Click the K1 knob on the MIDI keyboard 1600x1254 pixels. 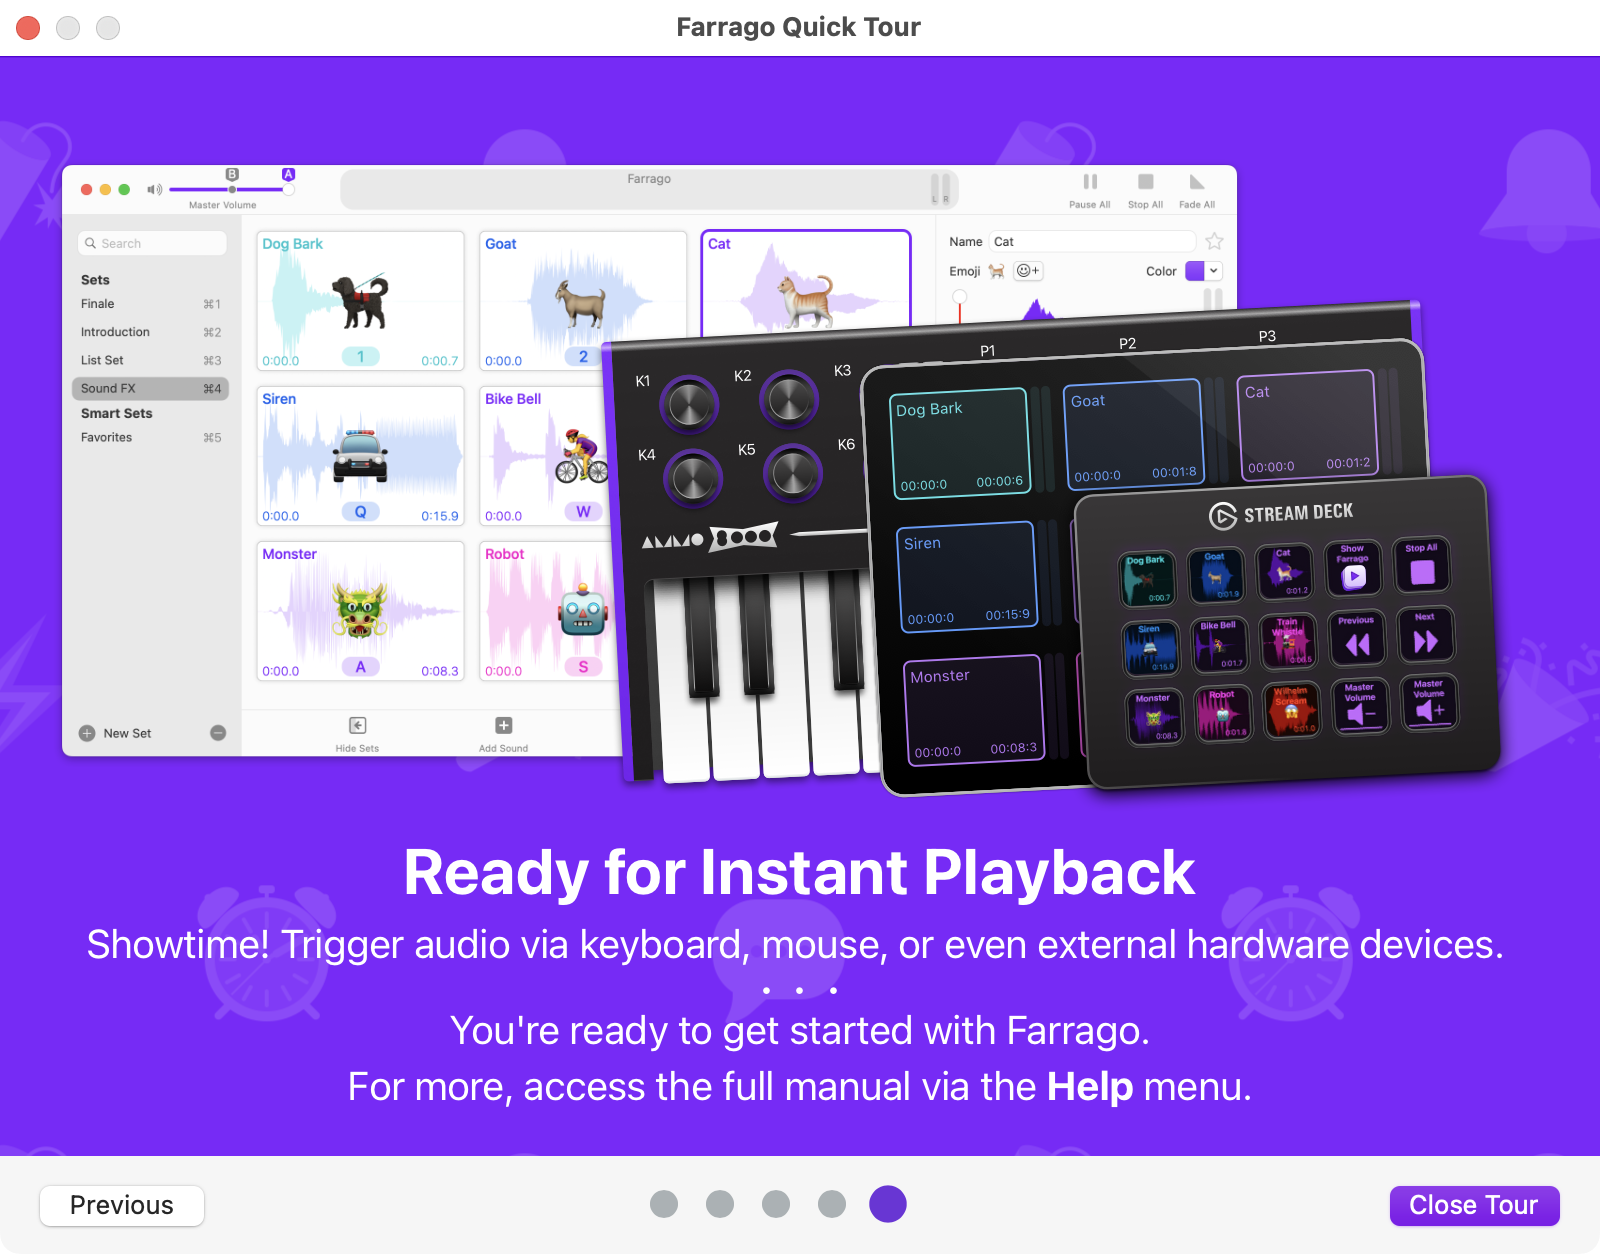point(689,405)
